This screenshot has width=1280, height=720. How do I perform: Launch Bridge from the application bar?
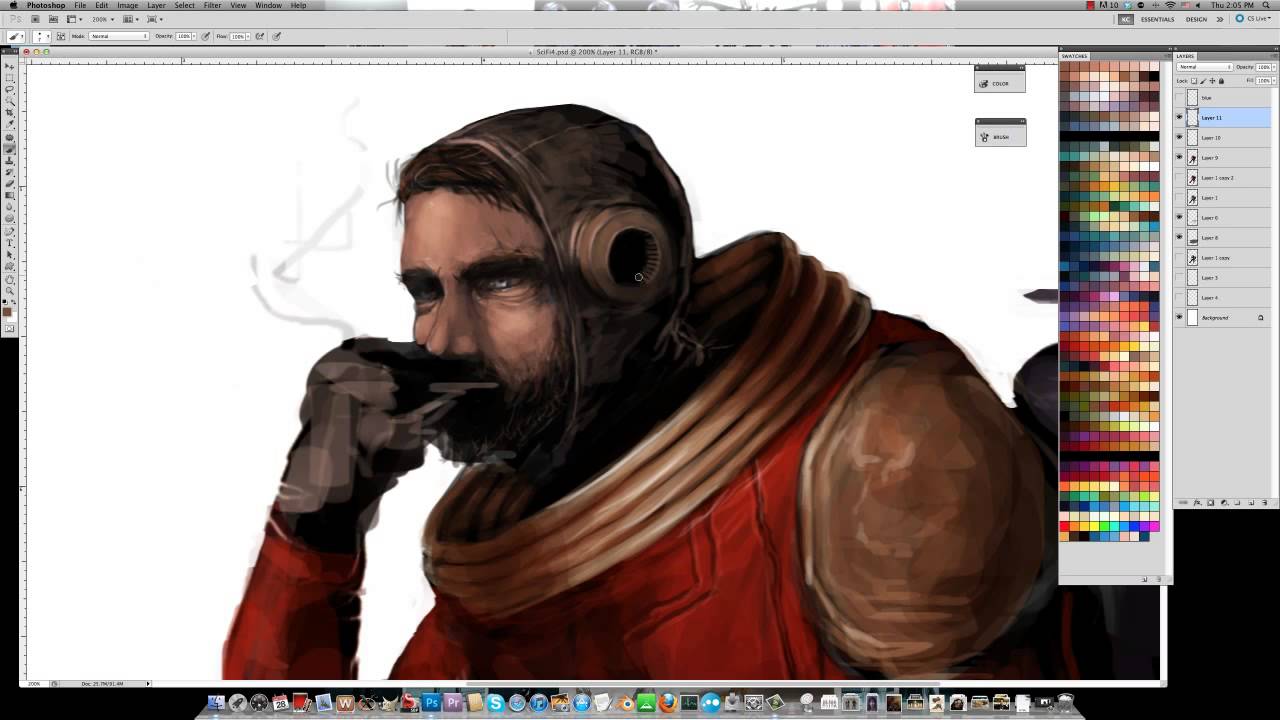click(35, 19)
